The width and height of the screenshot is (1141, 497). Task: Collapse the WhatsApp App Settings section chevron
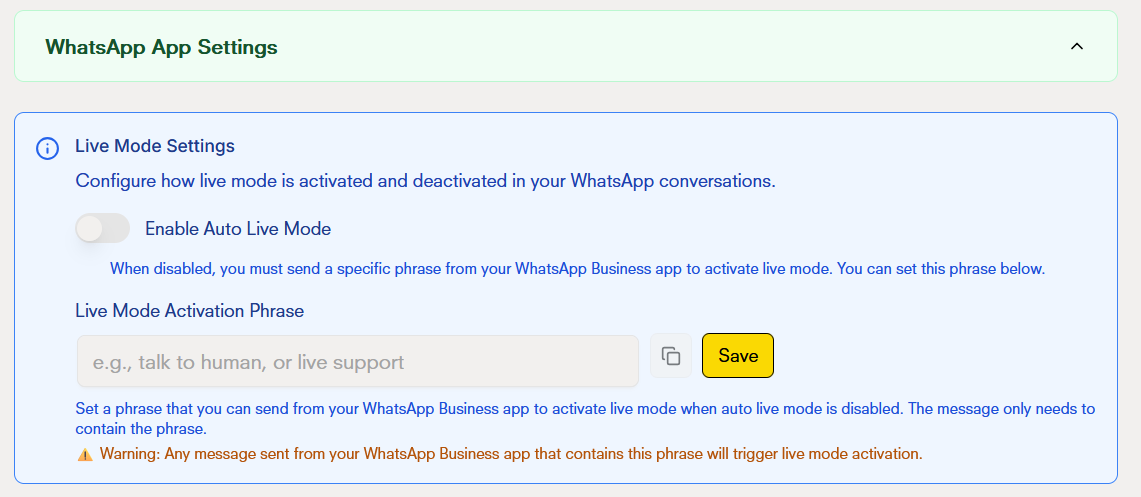point(1077,47)
